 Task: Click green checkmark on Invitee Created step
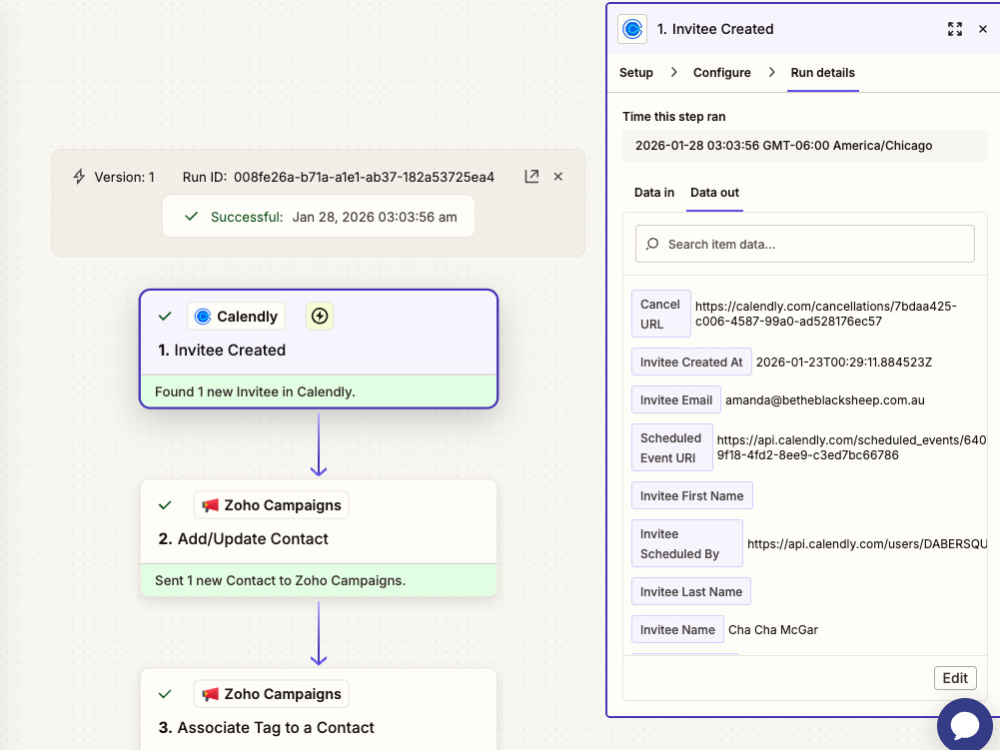165,316
